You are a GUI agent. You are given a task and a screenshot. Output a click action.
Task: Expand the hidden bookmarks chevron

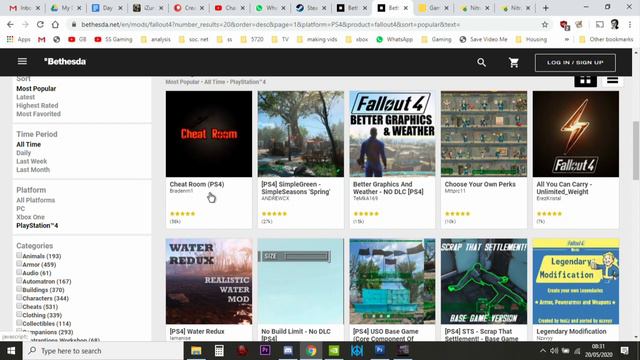pyautogui.click(x=567, y=39)
